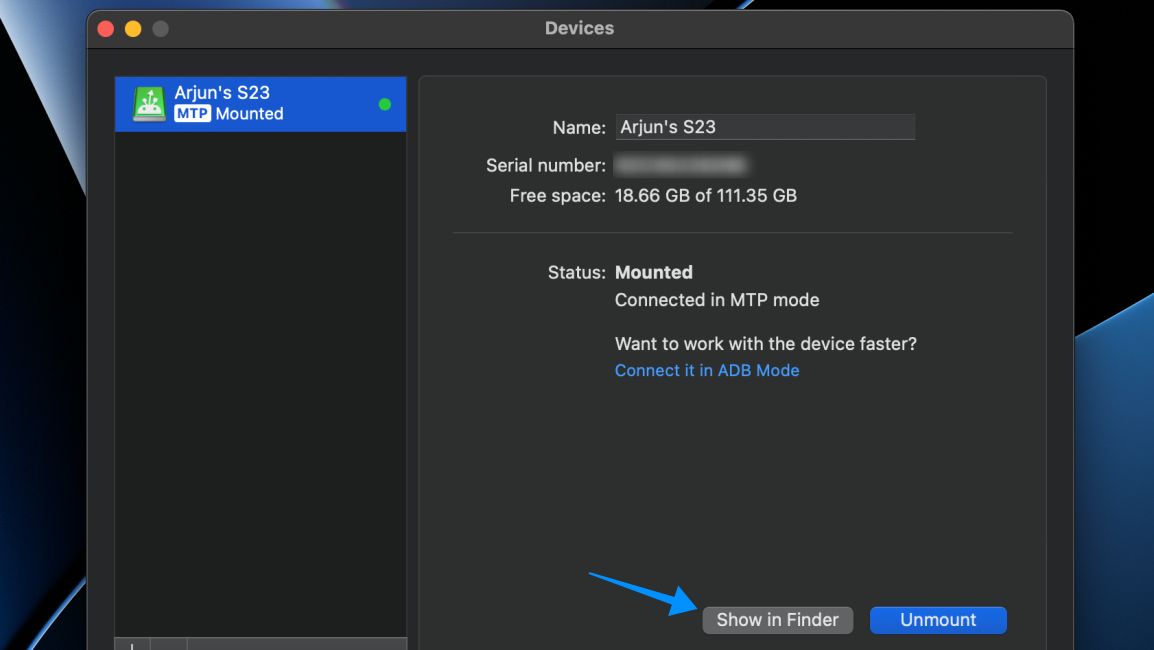Image resolution: width=1154 pixels, height=650 pixels.
Task: Click the Arjun's S23 drive icon
Action: click(x=148, y=103)
